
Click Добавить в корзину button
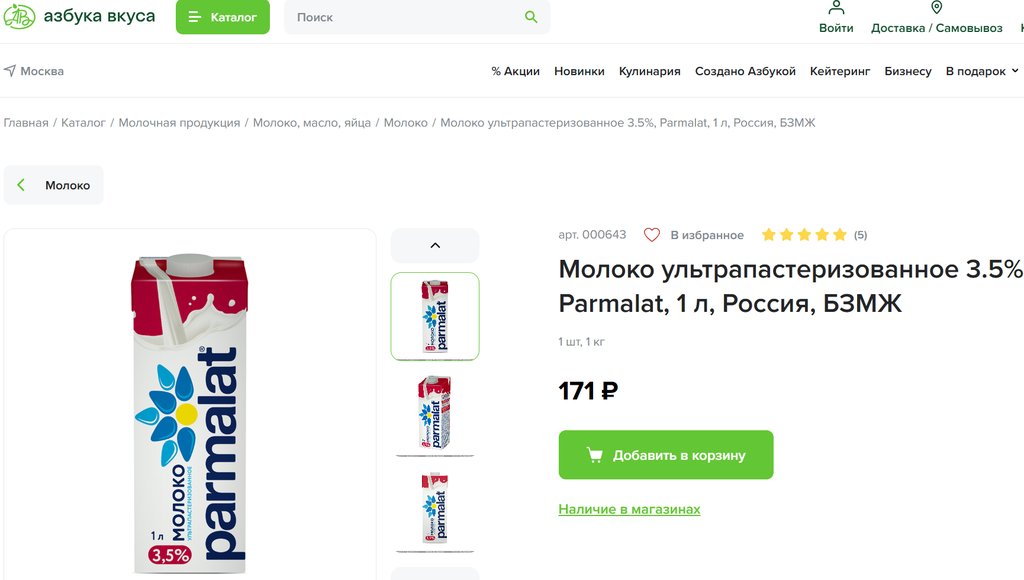coord(666,455)
